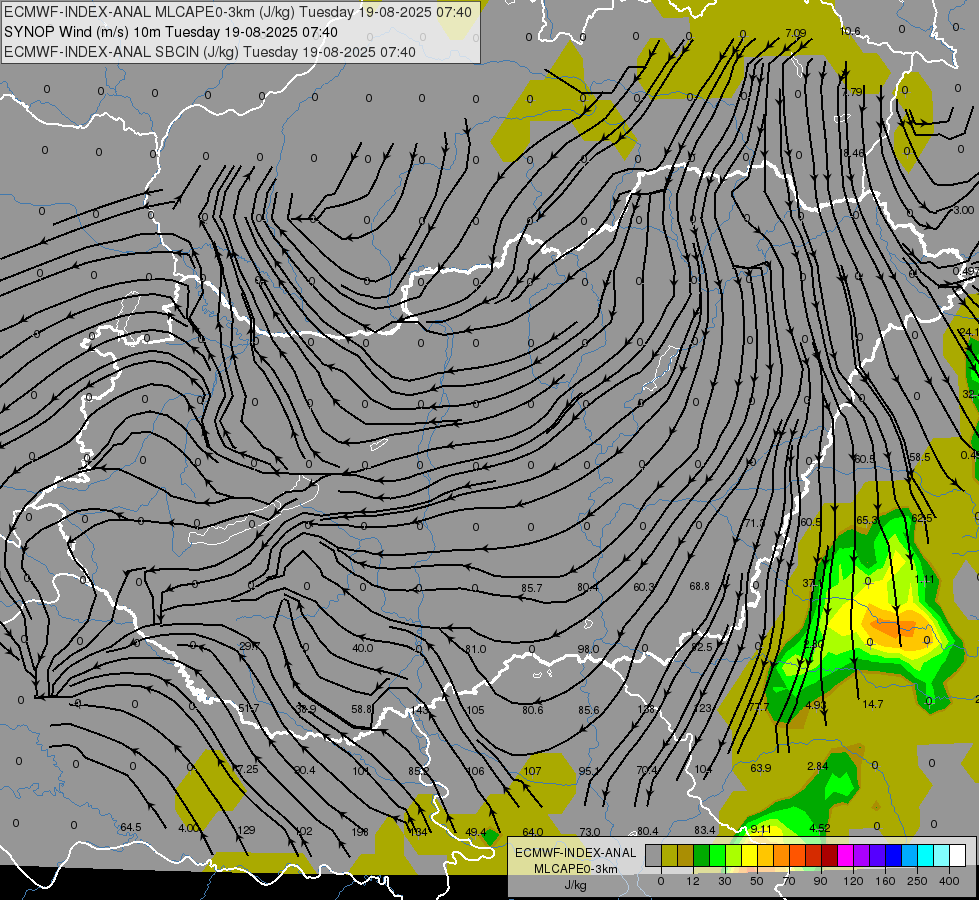Viewport: 979px width, 900px height.
Task: Click the legend tick label '120'
Action: [853, 881]
